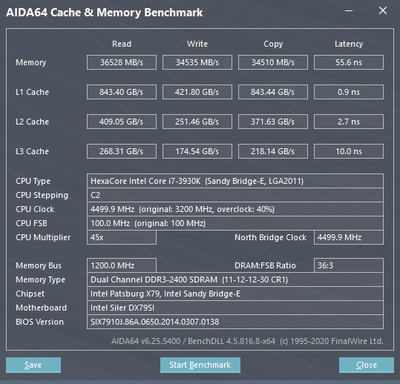Screen dimensions: 400x384
Task: Click the DRAM:FSB Ratio 36:3 field
Action: (349, 266)
